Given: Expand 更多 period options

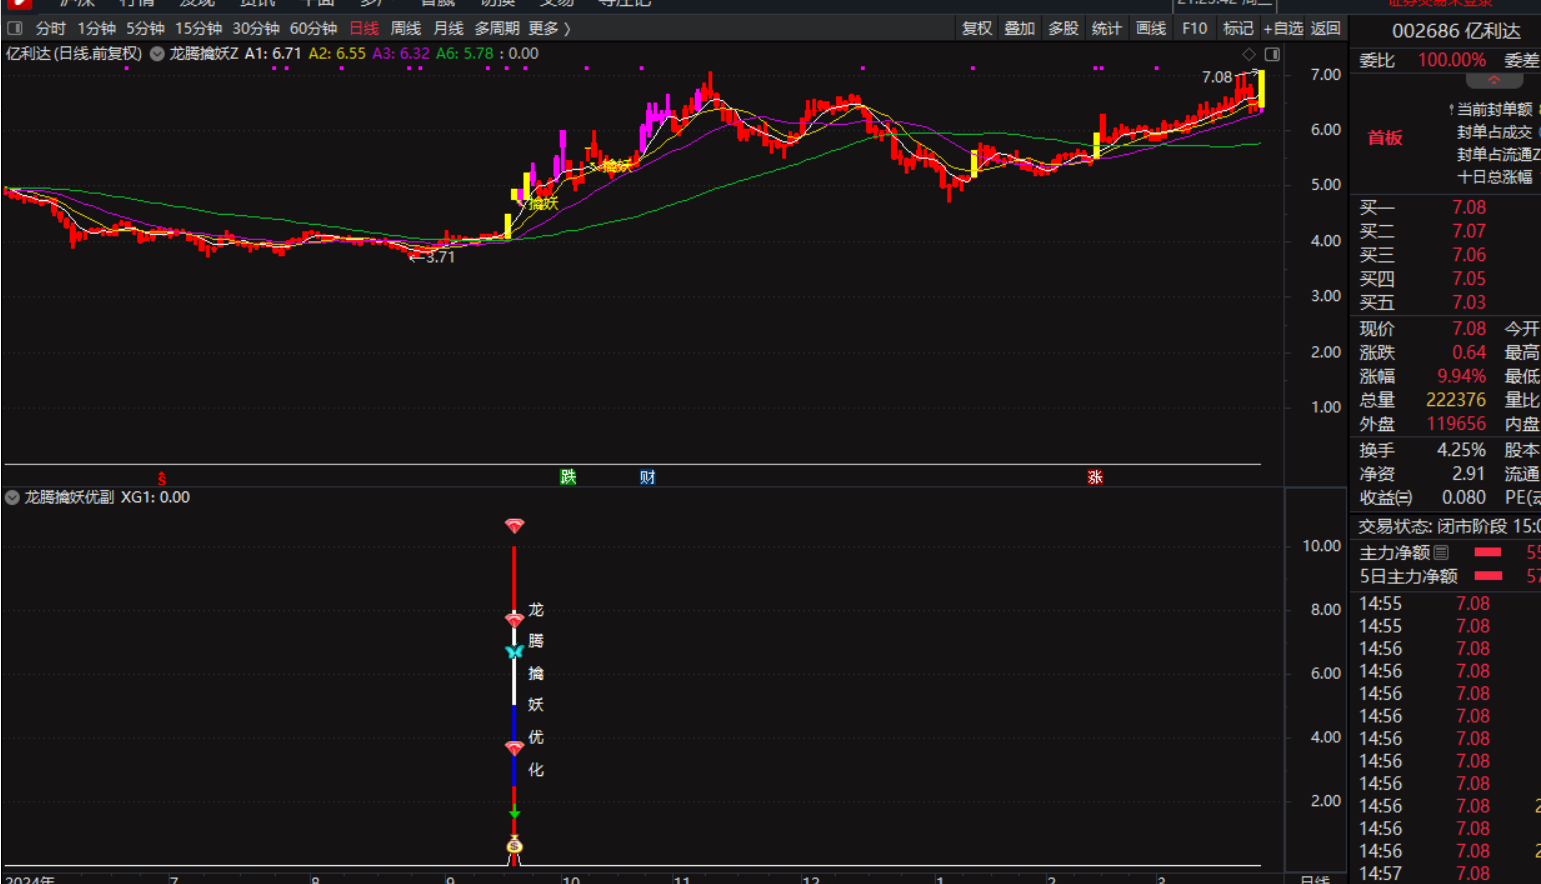Looking at the screenshot, I should point(549,28).
